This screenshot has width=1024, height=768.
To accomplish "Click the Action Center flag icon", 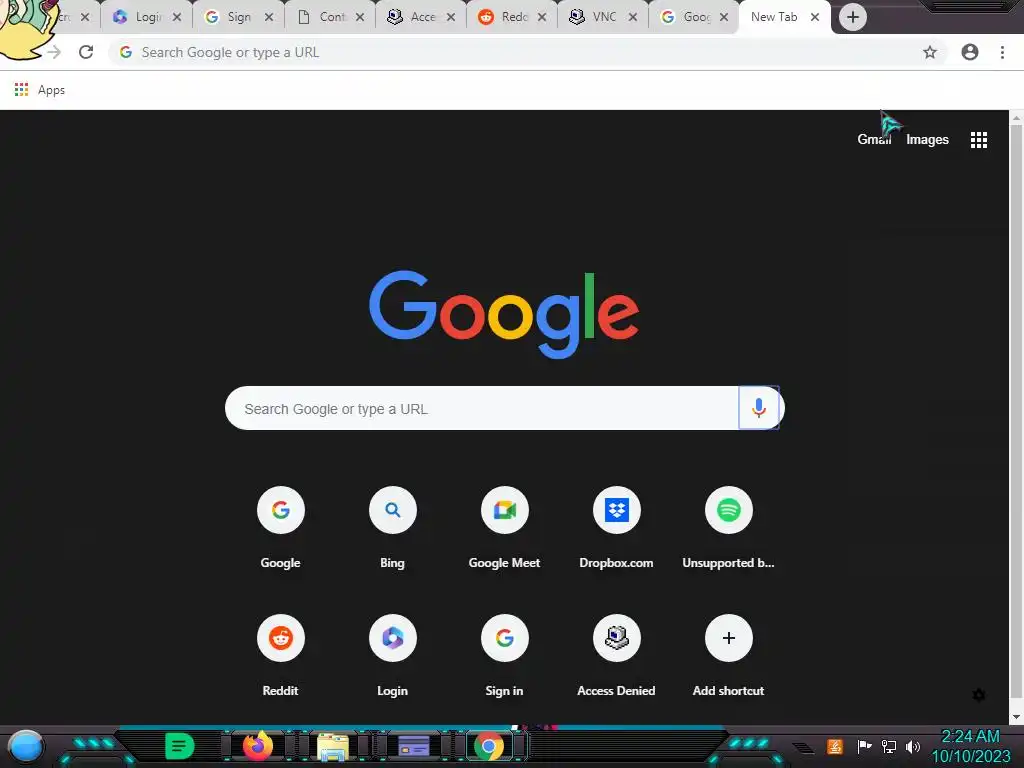I will [x=864, y=746].
